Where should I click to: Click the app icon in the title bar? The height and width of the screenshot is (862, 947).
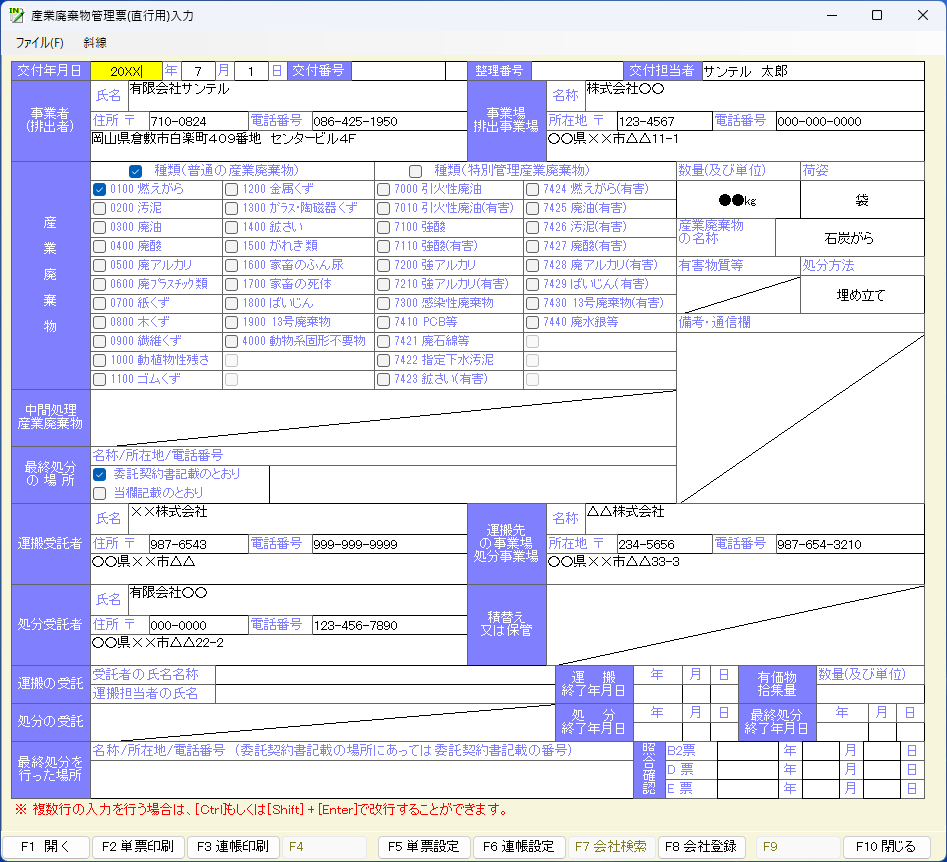point(17,15)
